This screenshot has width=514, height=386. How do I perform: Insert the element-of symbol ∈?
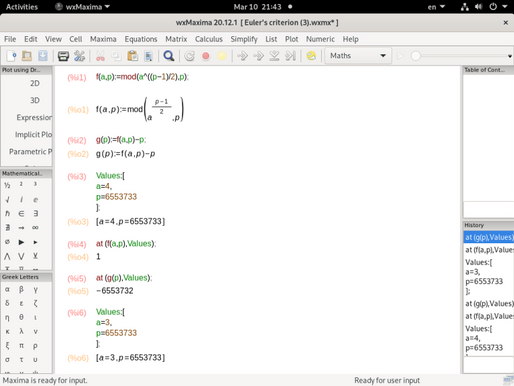(x=21, y=213)
